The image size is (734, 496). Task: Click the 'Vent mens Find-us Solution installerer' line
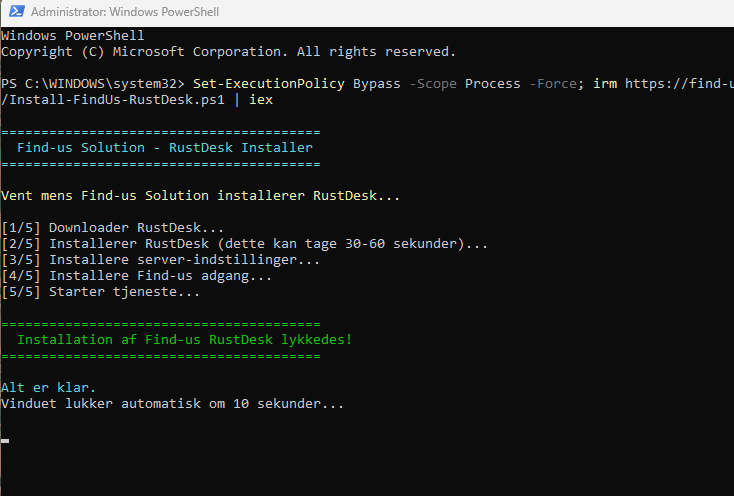click(200, 196)
